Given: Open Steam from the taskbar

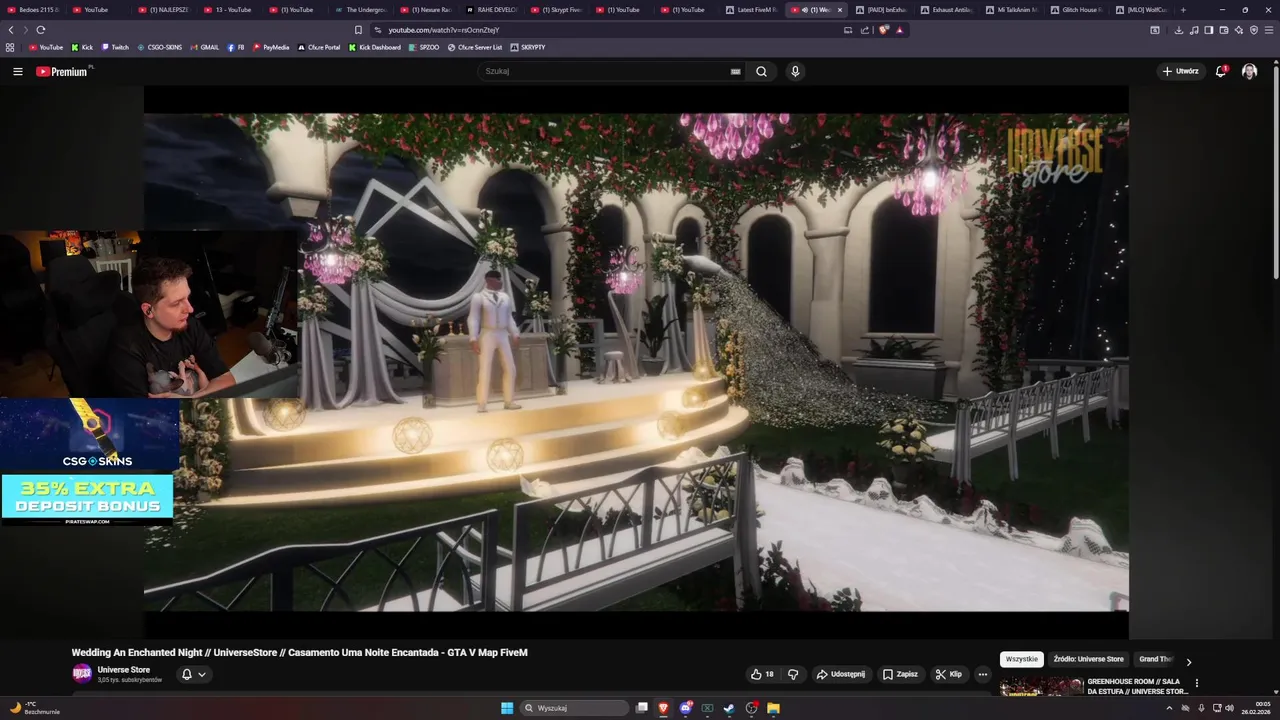Looking at the screenshot, I should click(729, 708).
